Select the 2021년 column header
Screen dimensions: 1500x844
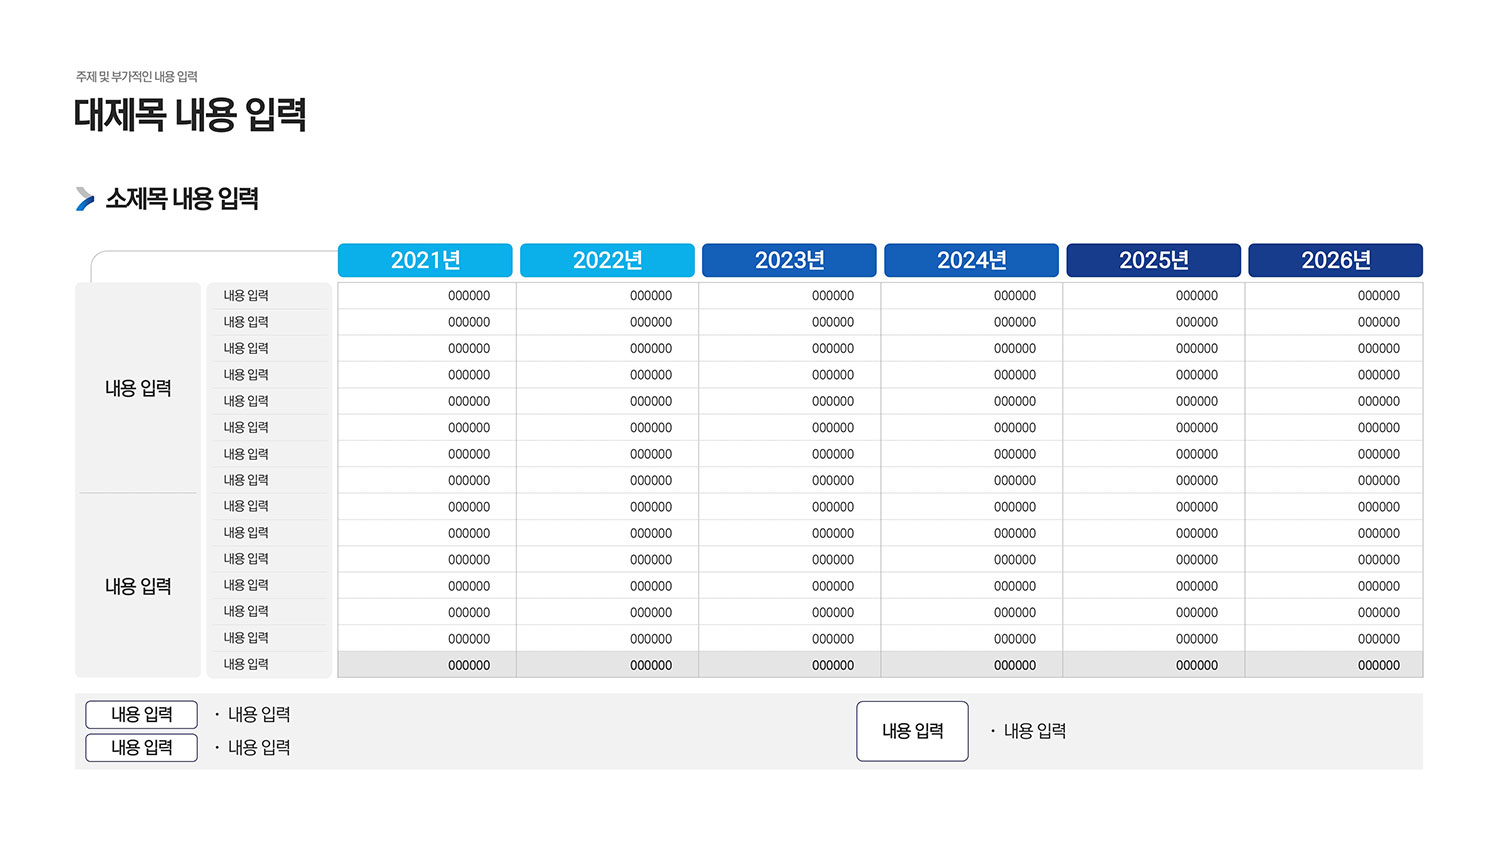[x=425, y=260]
